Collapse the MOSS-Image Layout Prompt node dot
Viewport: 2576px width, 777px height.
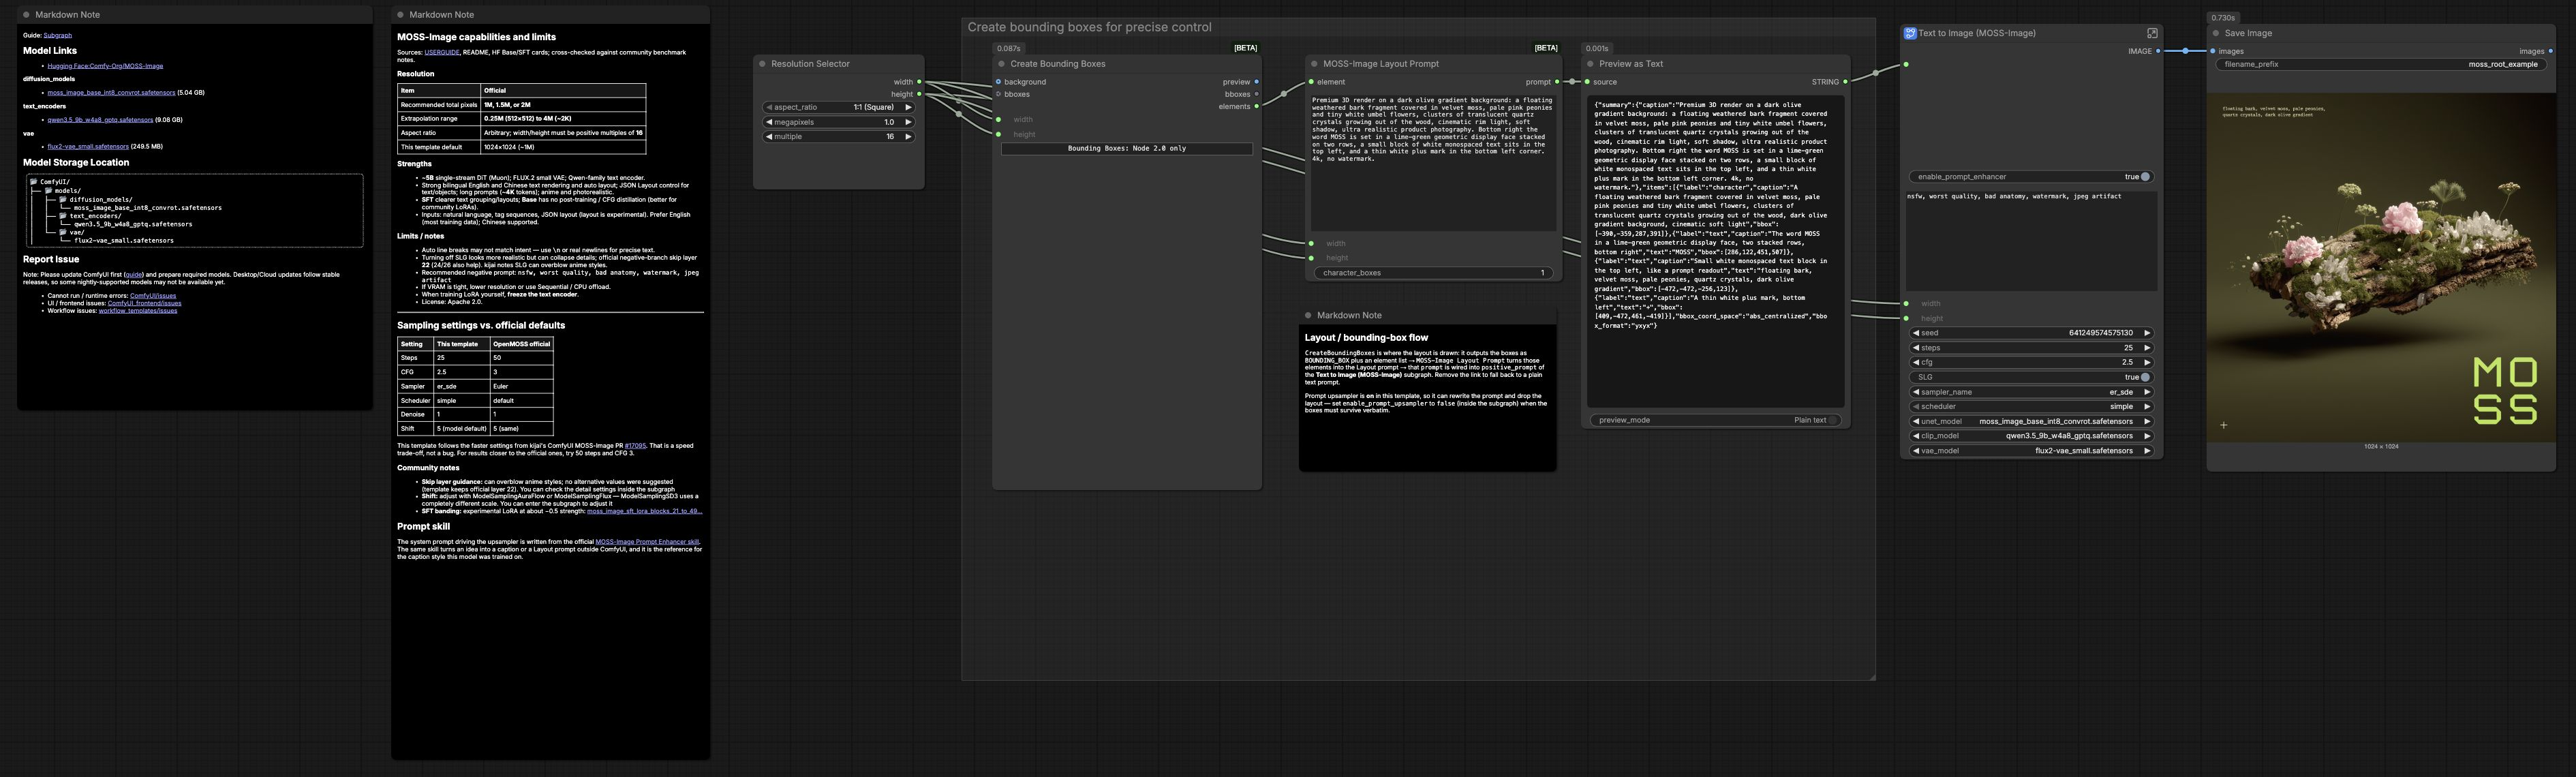1314,64
